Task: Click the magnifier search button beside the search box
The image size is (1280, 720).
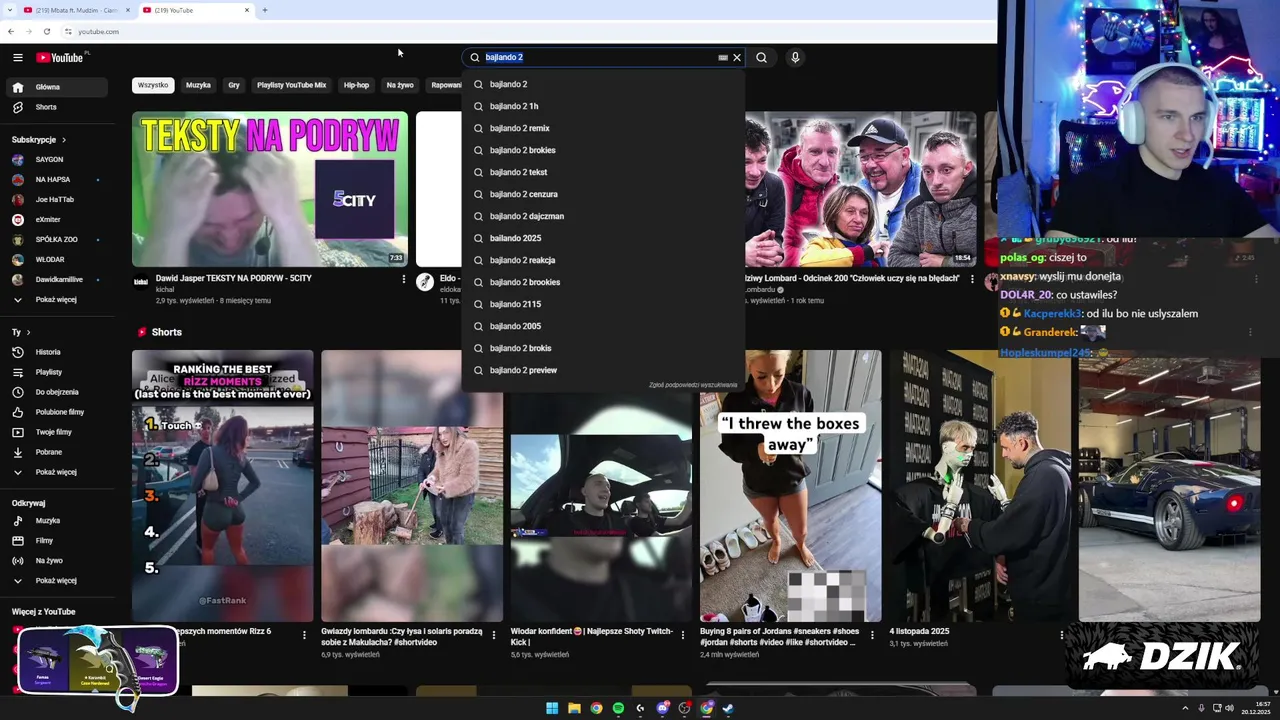Action: click(x=761, y=58)
